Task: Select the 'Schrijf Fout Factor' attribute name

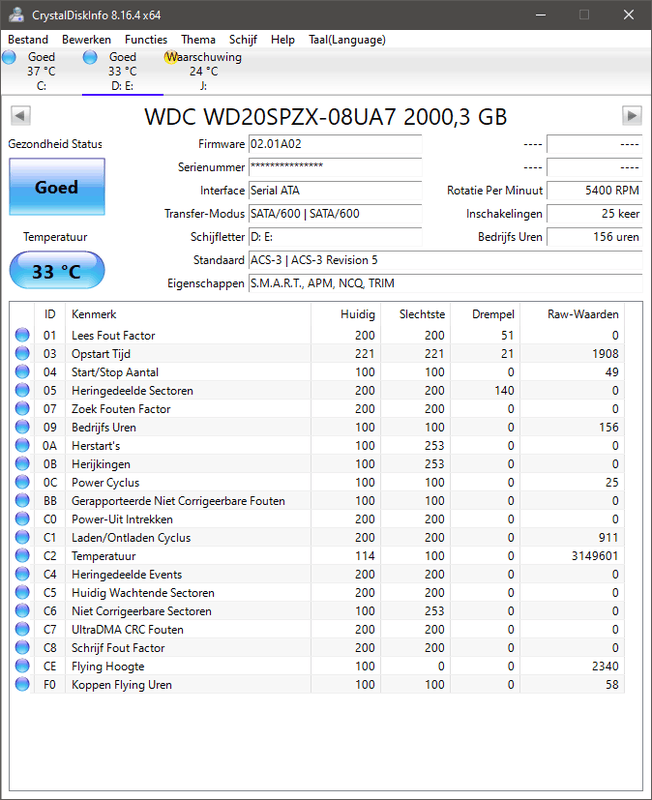Action: (118, 648)
